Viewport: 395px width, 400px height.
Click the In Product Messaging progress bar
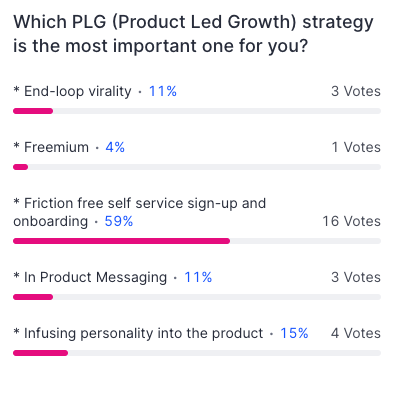[197, 297]
